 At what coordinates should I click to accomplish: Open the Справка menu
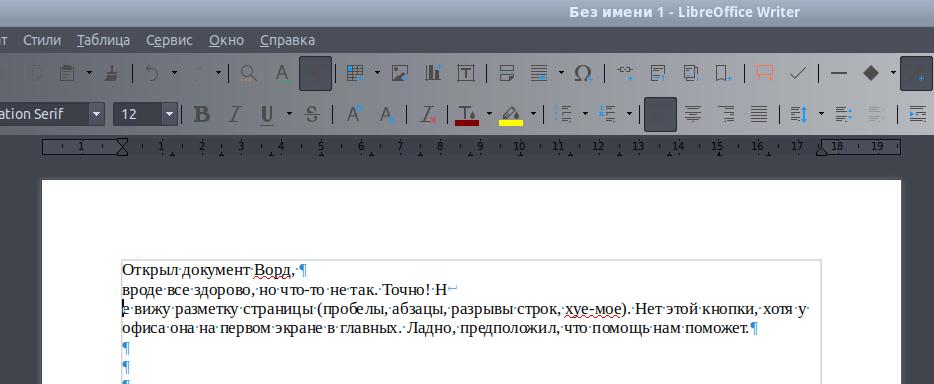click(x=288, y=40)
